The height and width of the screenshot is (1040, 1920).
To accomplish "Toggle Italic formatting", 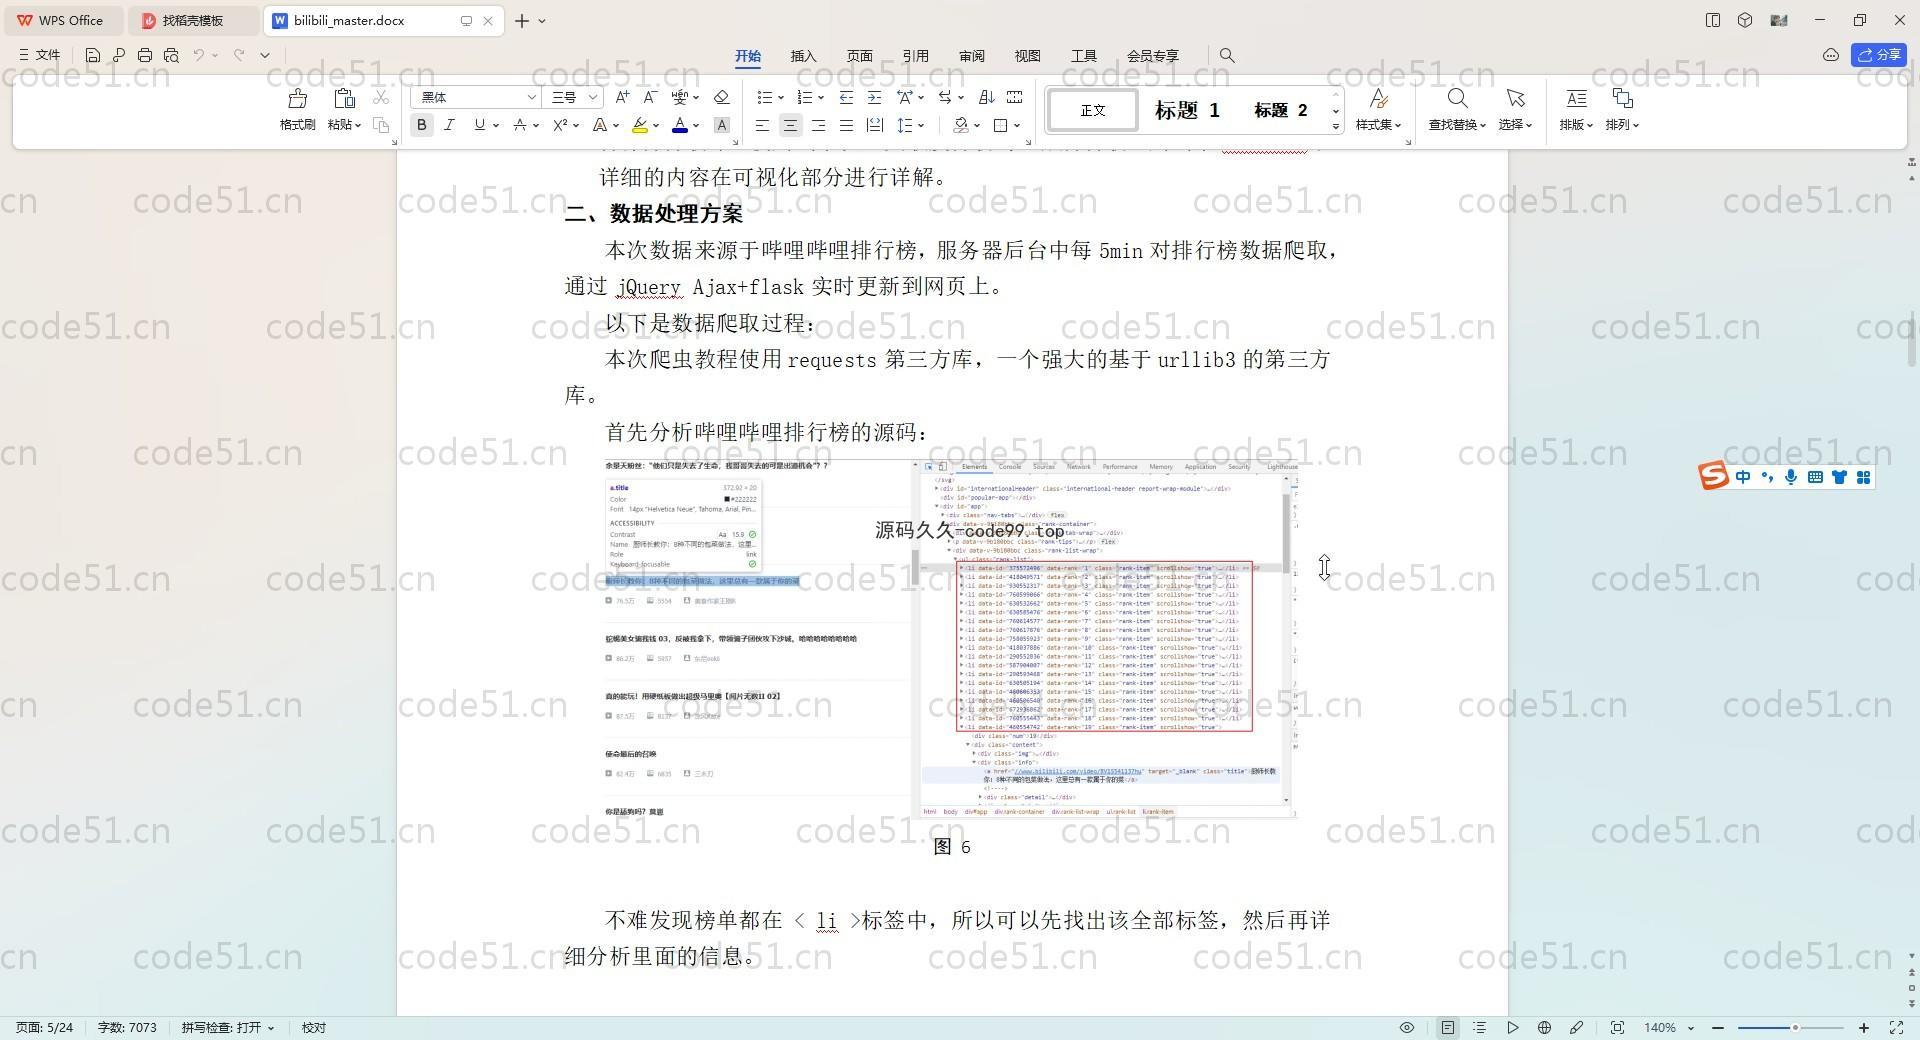I will pyautogui.click(x=449, y=125).
